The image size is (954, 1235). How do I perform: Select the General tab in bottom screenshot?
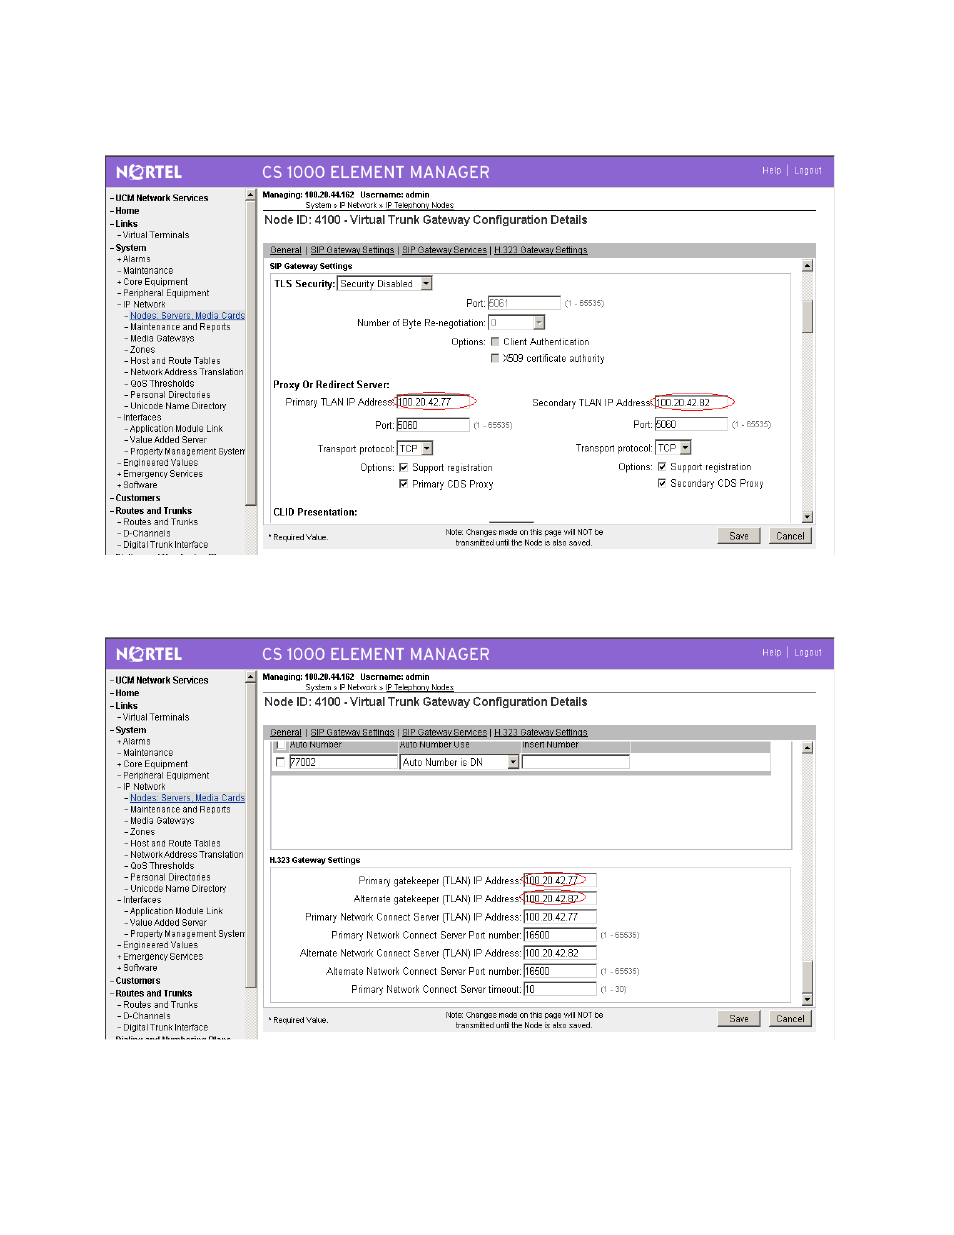click(286, 732)
